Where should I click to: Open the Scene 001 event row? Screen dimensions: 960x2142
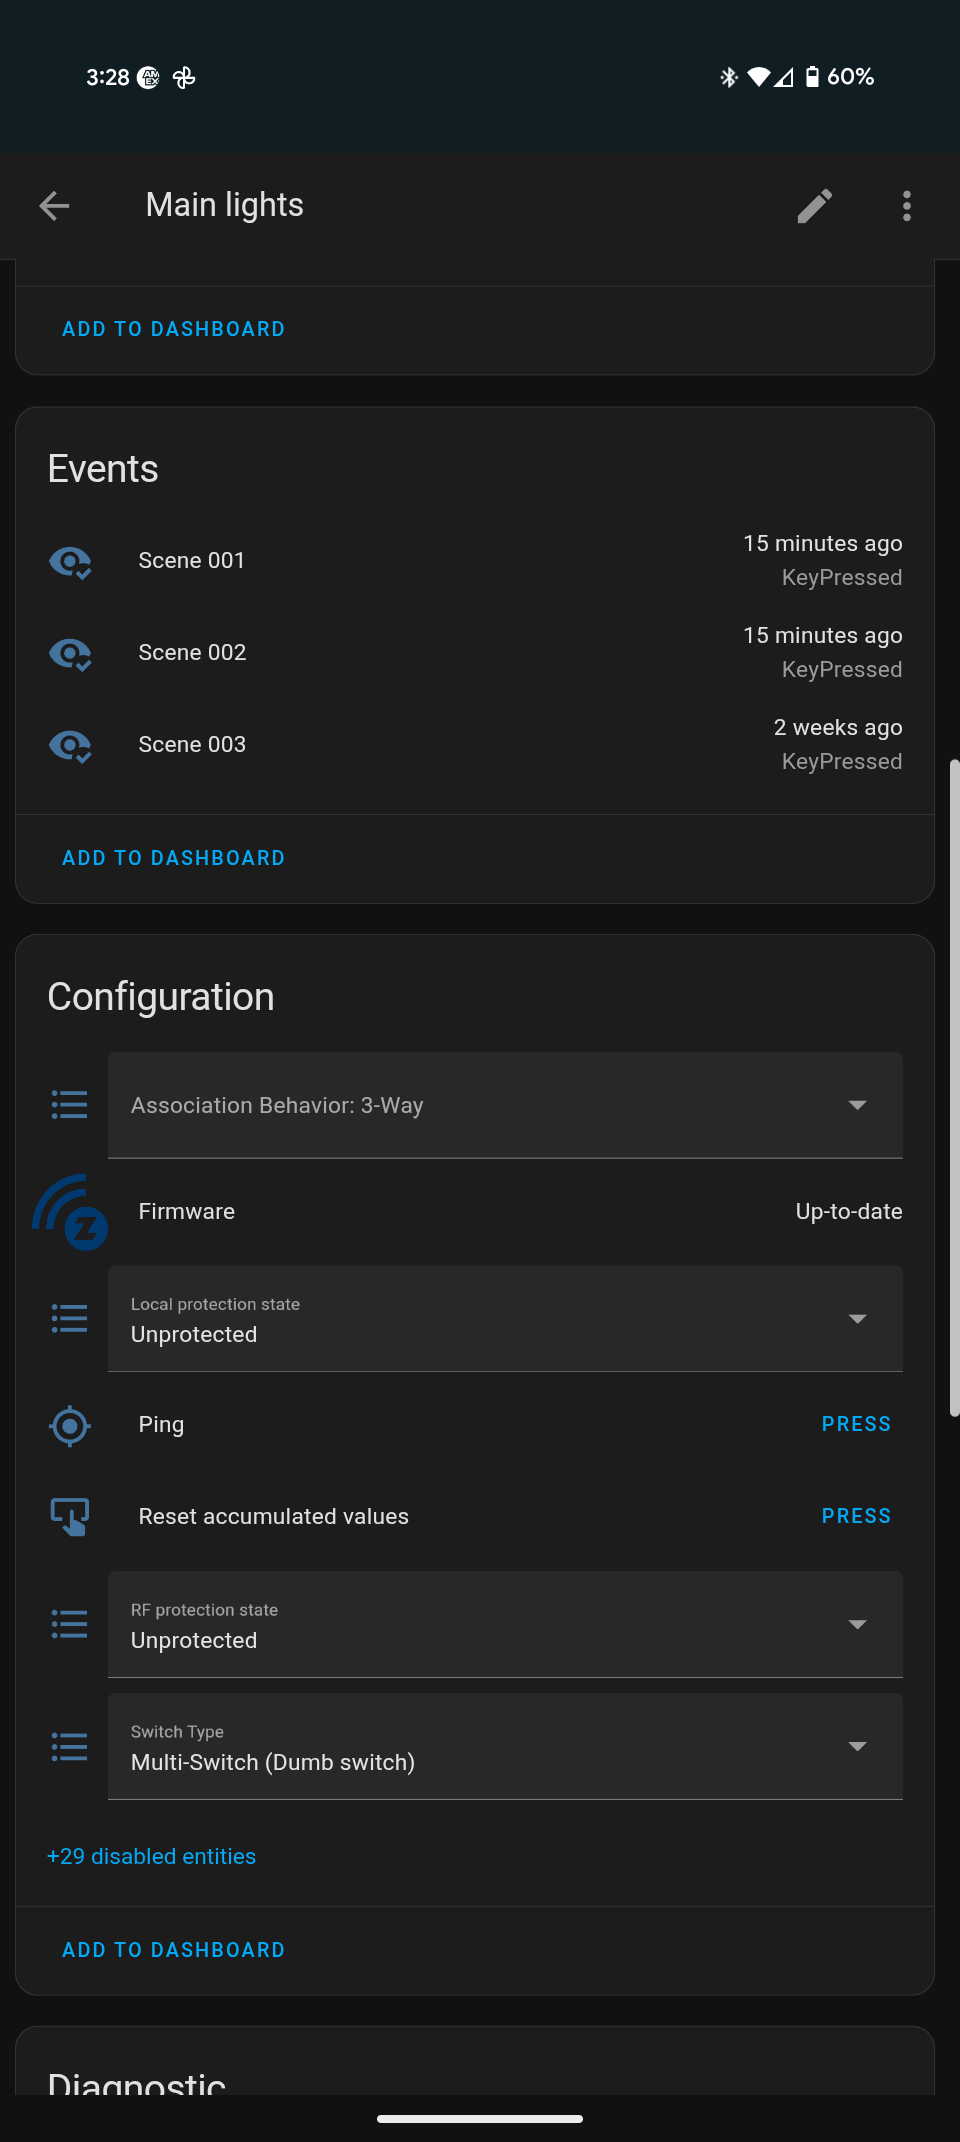pos(475,561)
